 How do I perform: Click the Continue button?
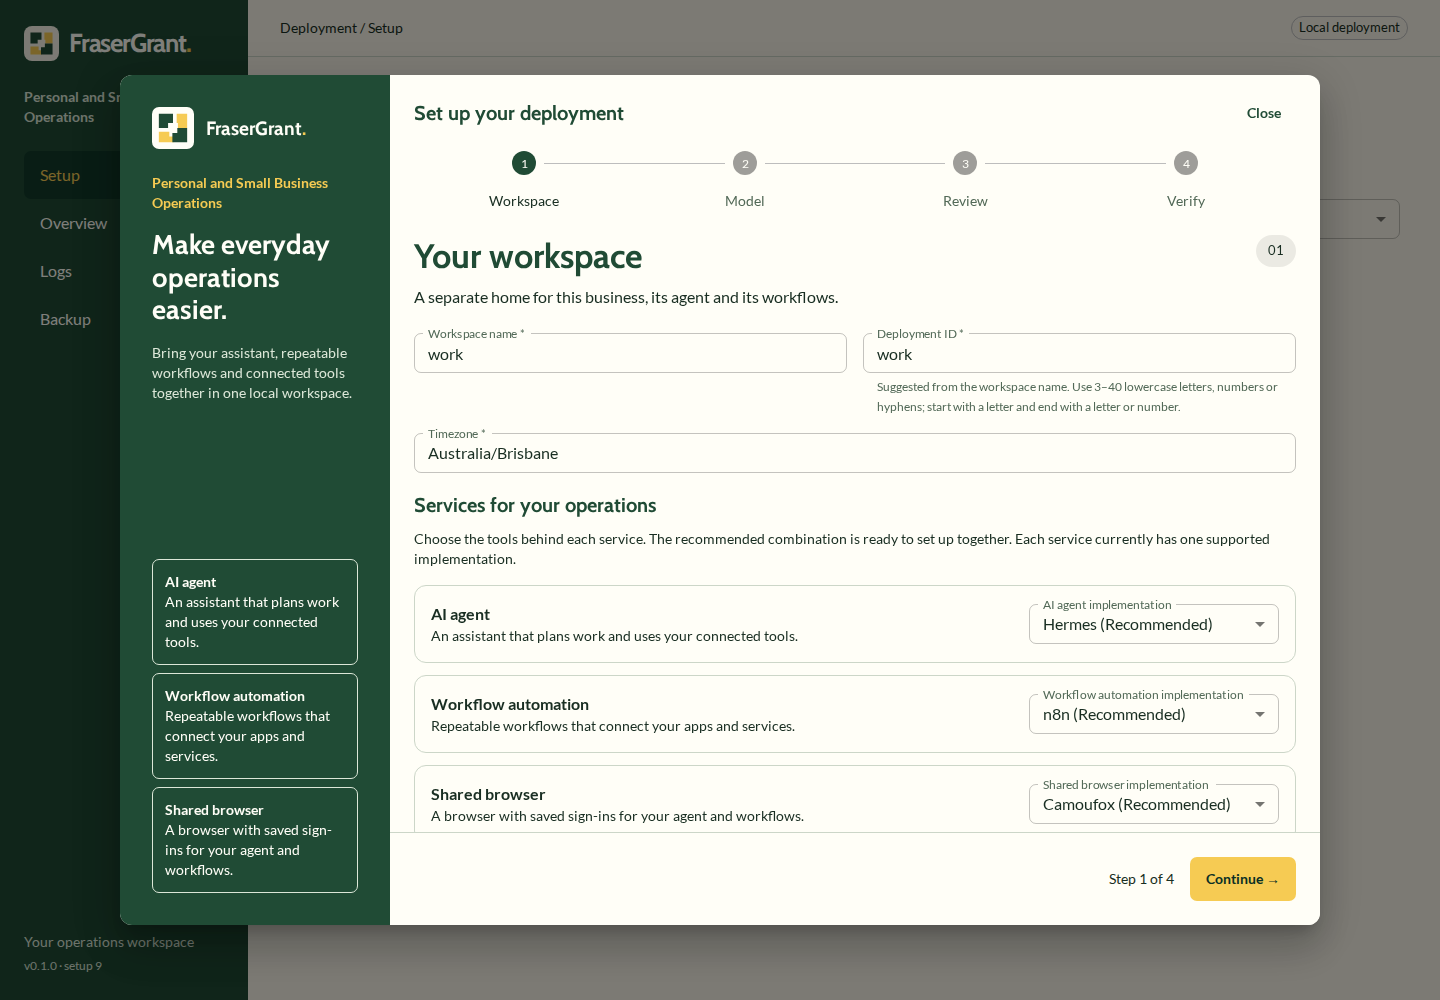1243,879
